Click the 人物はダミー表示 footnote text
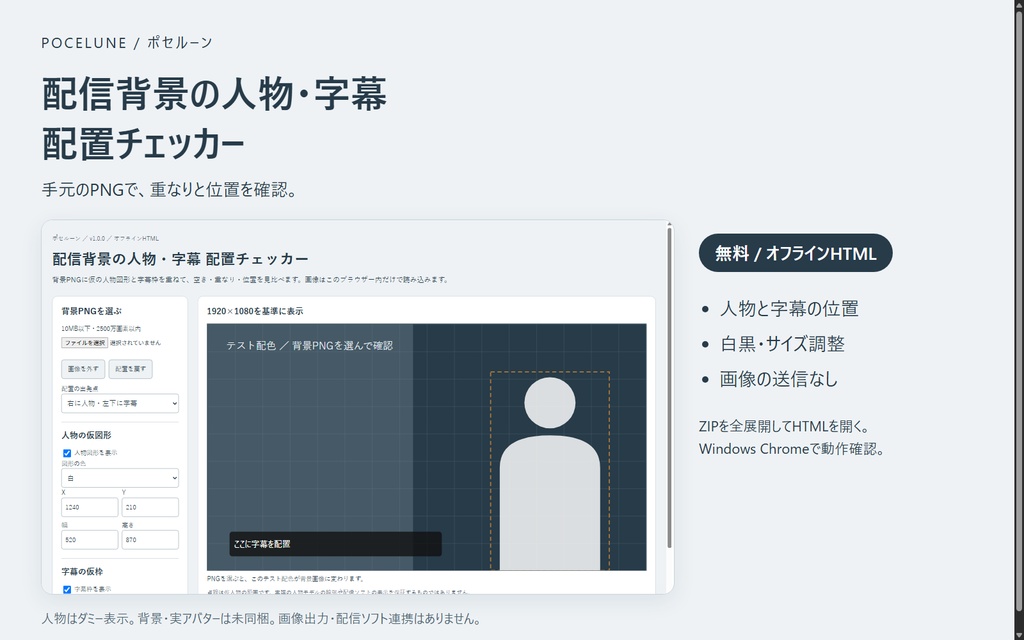The image size is (1024, 640). pos(261,618)
